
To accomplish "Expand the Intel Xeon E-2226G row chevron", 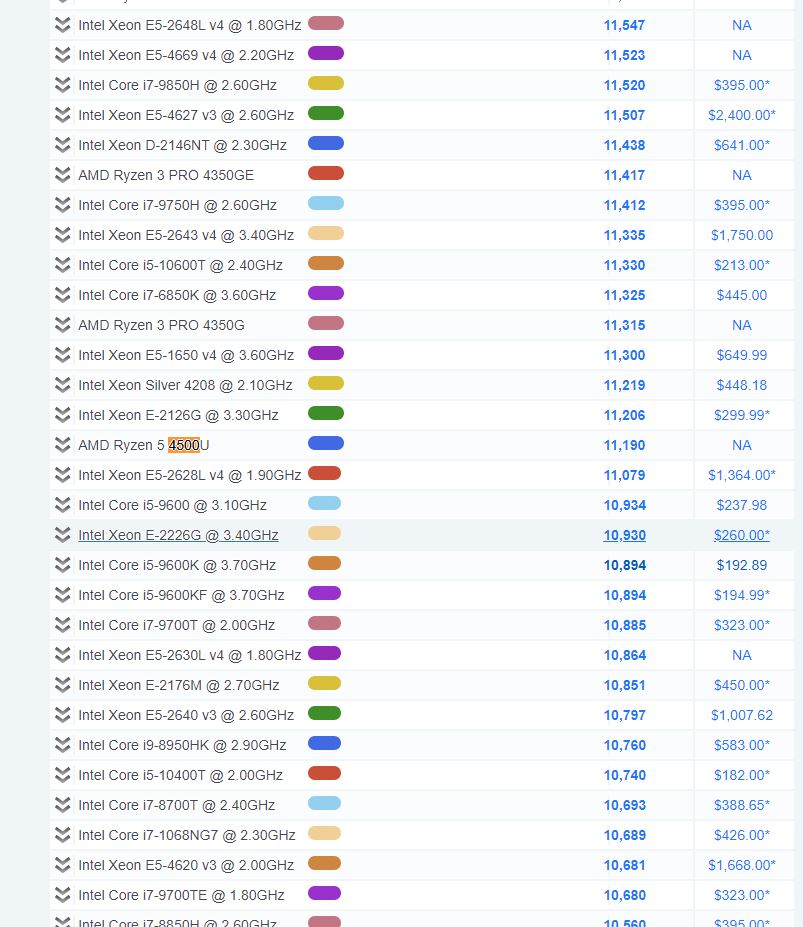I will click(x=62, y=535).
